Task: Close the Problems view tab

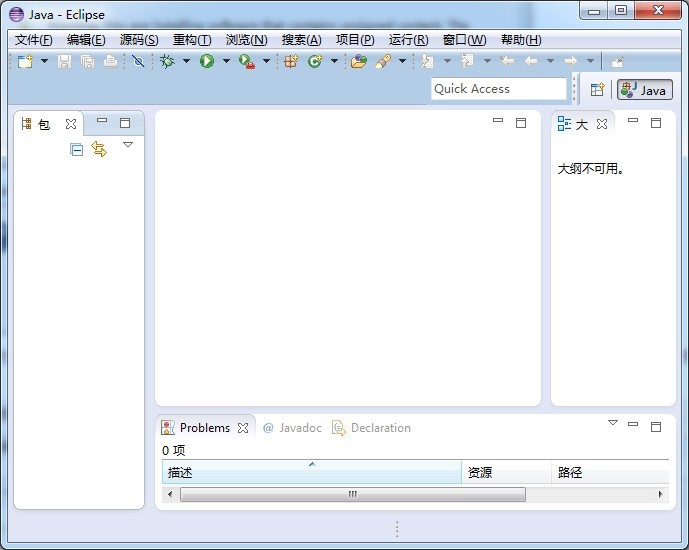Action: (x=243, y=428)
